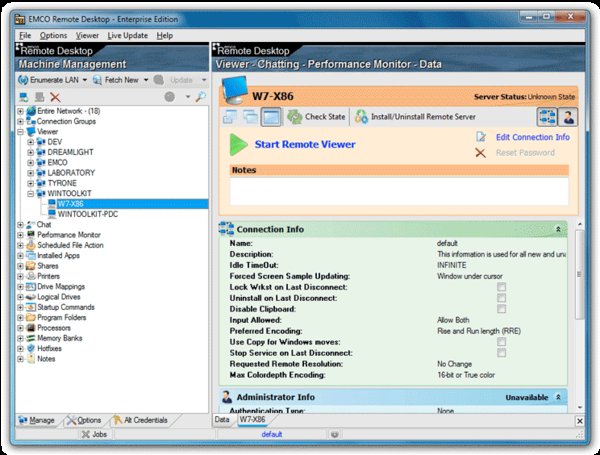Image resolution: width=600 pixels, height=455 pixels.
Task: Click the Check State icon
Action: [295, 117]
